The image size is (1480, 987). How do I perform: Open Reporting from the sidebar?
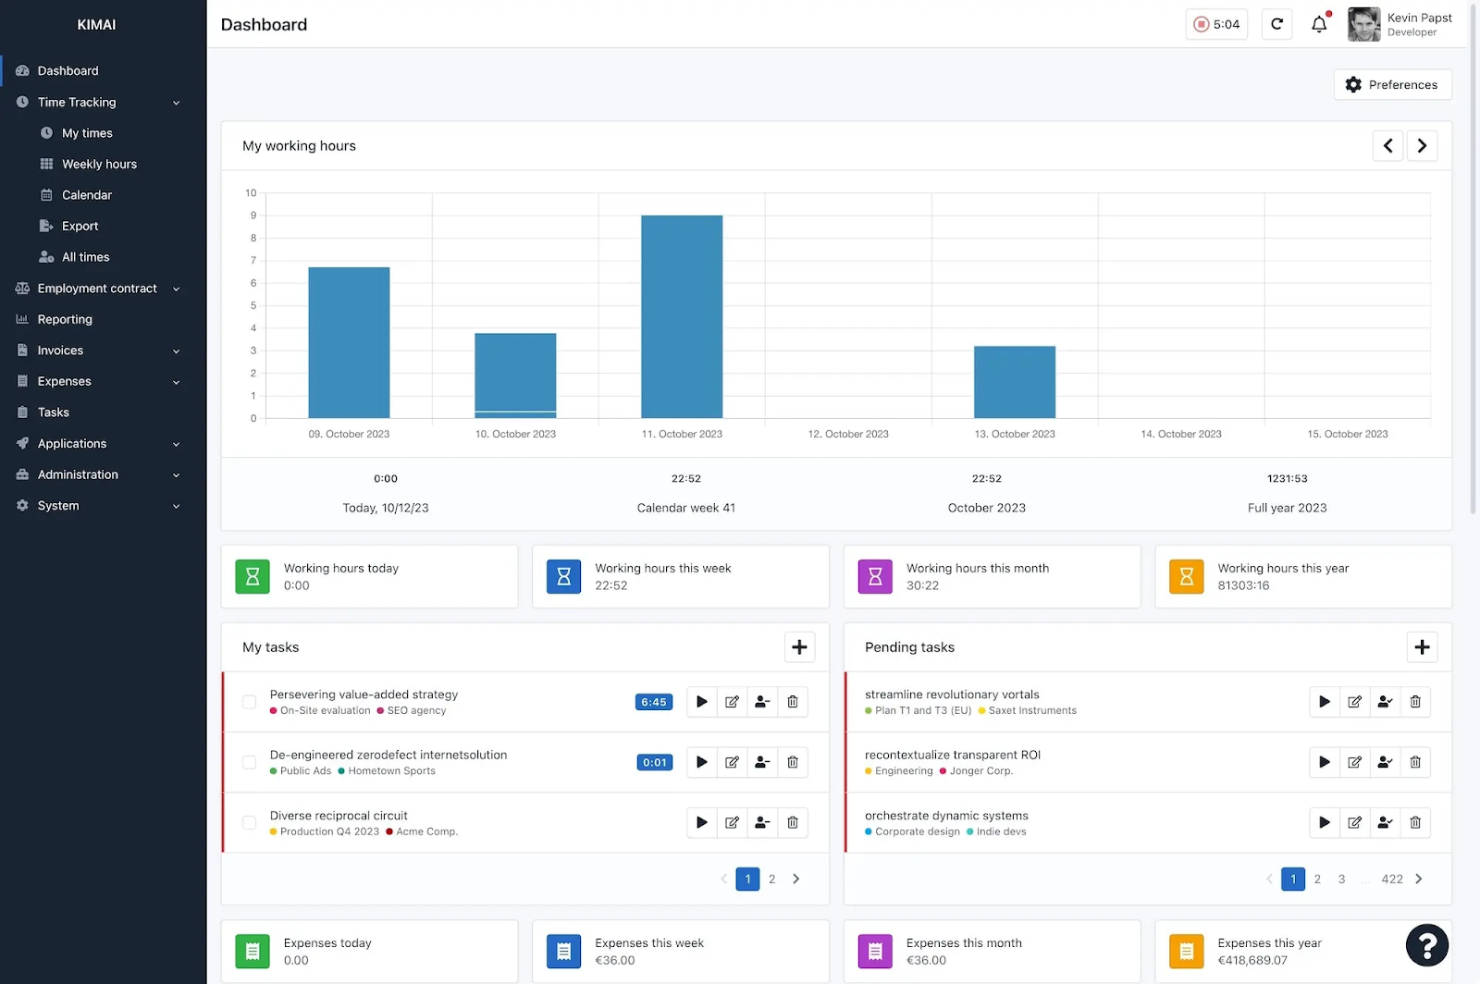(63, 319)
